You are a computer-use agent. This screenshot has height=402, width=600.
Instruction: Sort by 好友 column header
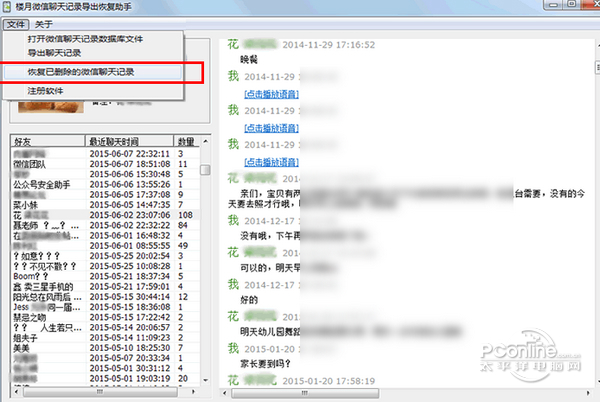[x=47, y=142]
